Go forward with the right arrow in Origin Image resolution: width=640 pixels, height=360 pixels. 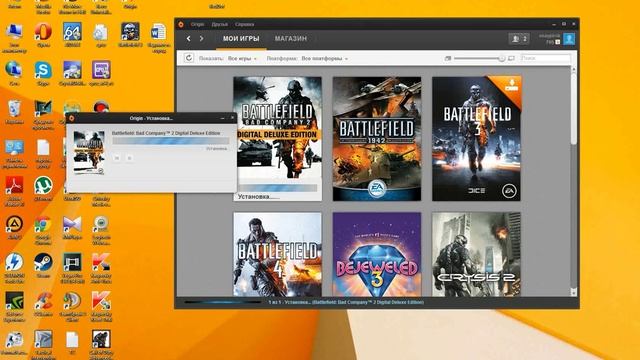click(x=201, y=38)
